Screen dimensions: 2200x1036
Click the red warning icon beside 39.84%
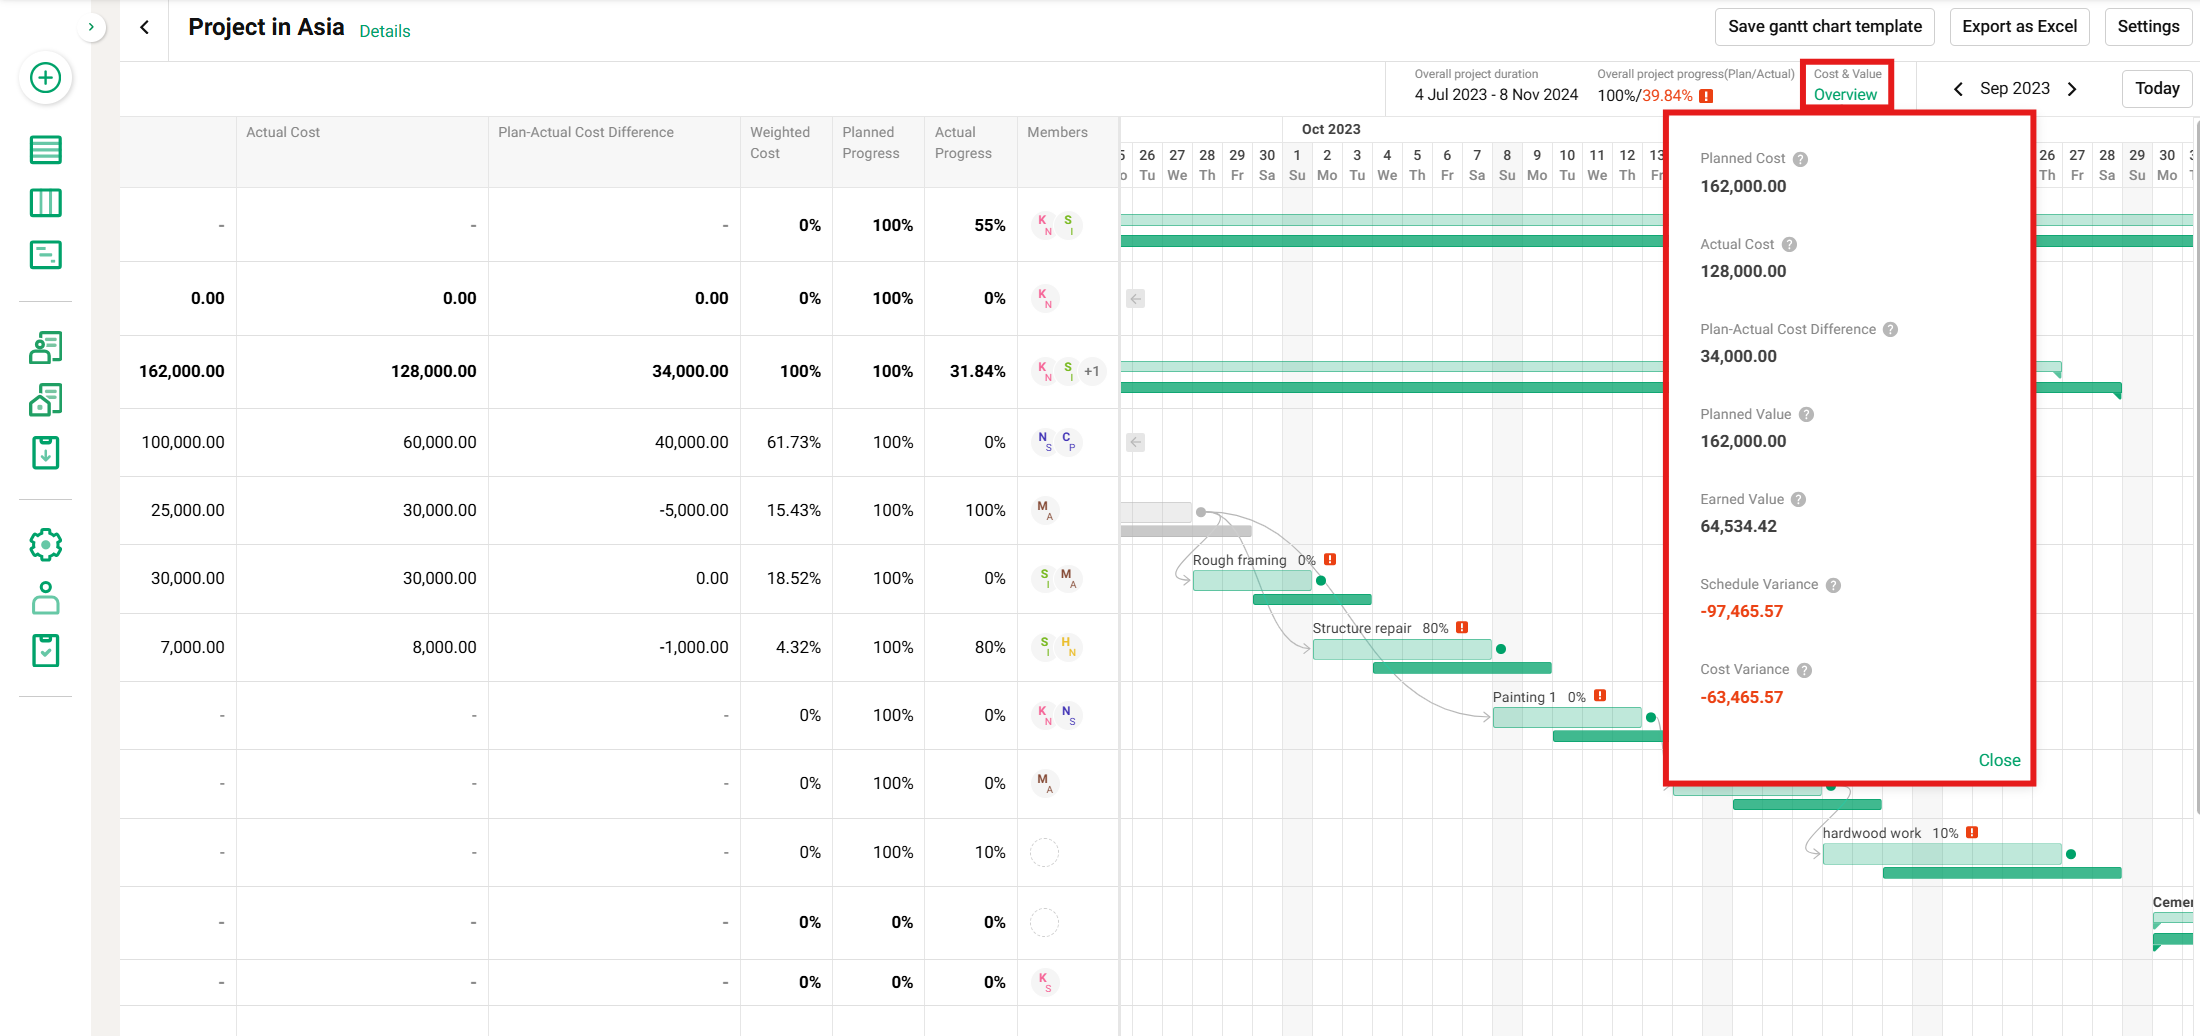point(1706,96)
